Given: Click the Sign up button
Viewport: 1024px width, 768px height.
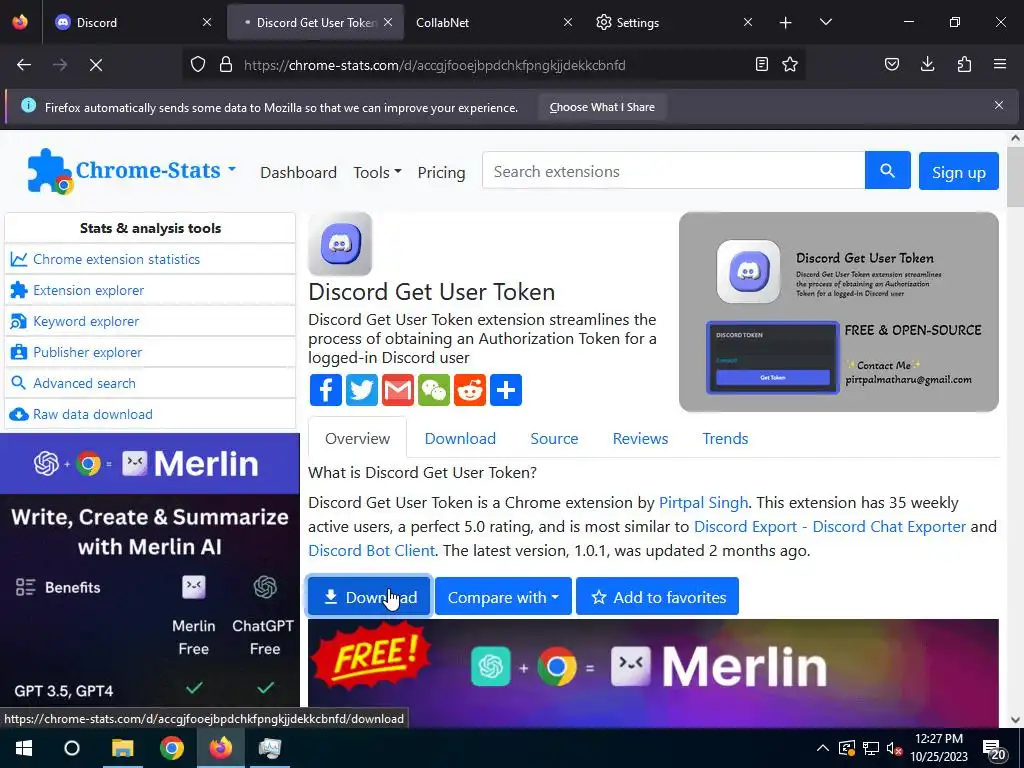Looking at the screenshot, I should point(959,171).
